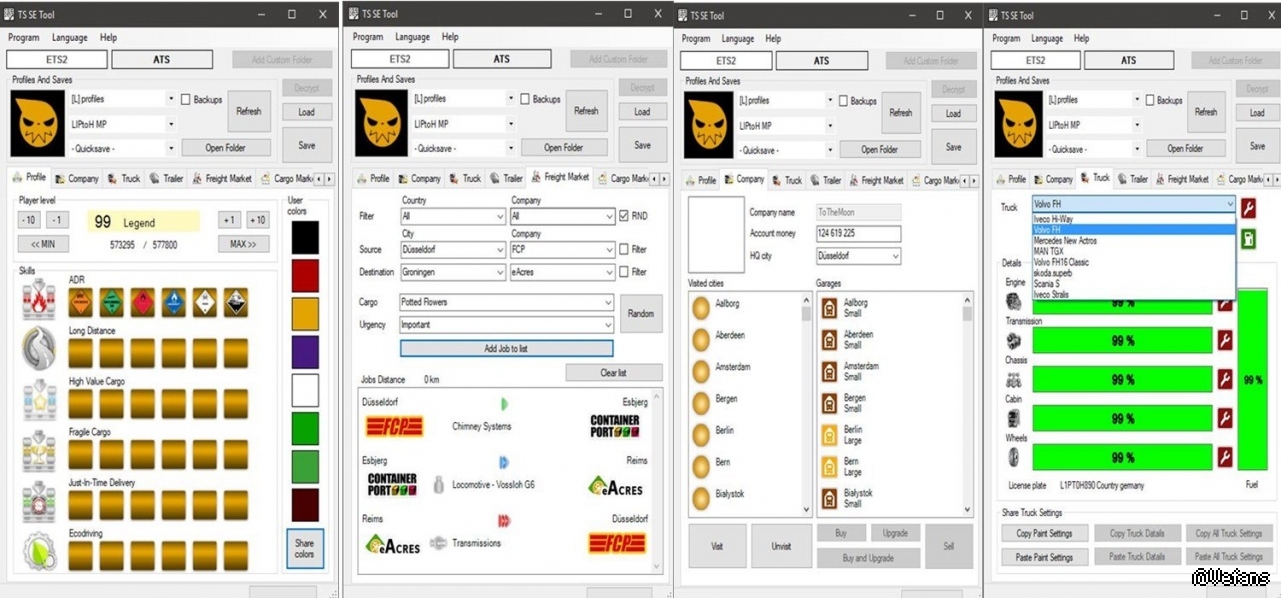Enable the Destination row Filter checkbox

coord(624,272)
